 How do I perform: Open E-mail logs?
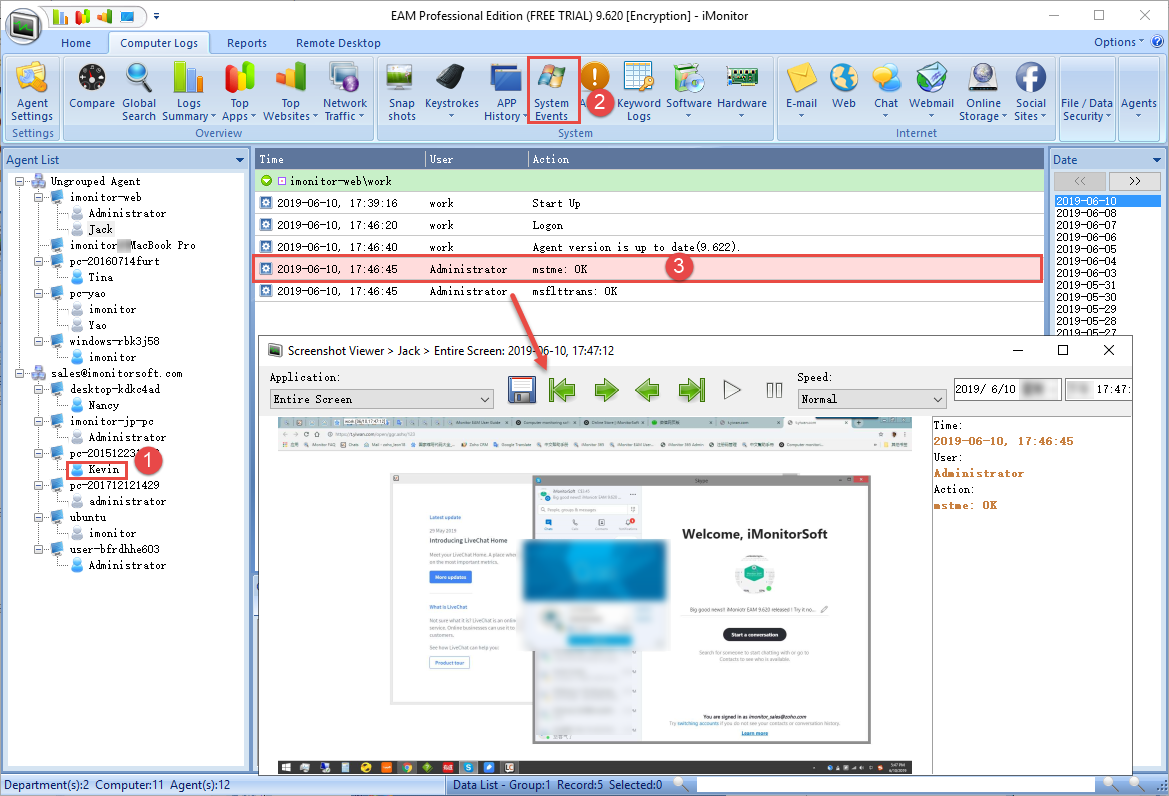[x=801, y=91]
